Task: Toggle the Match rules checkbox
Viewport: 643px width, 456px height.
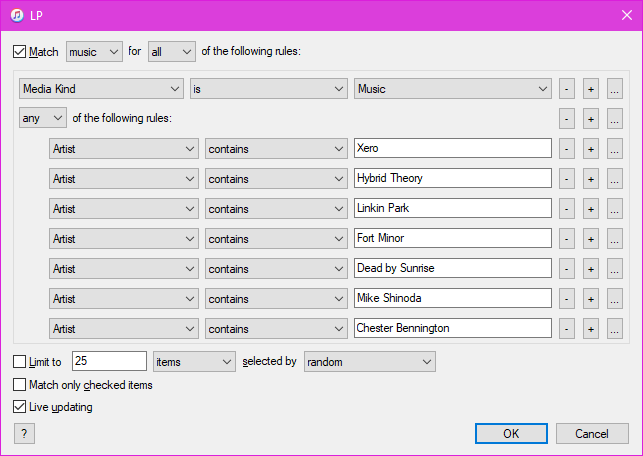Action: (x=19, y=52)
